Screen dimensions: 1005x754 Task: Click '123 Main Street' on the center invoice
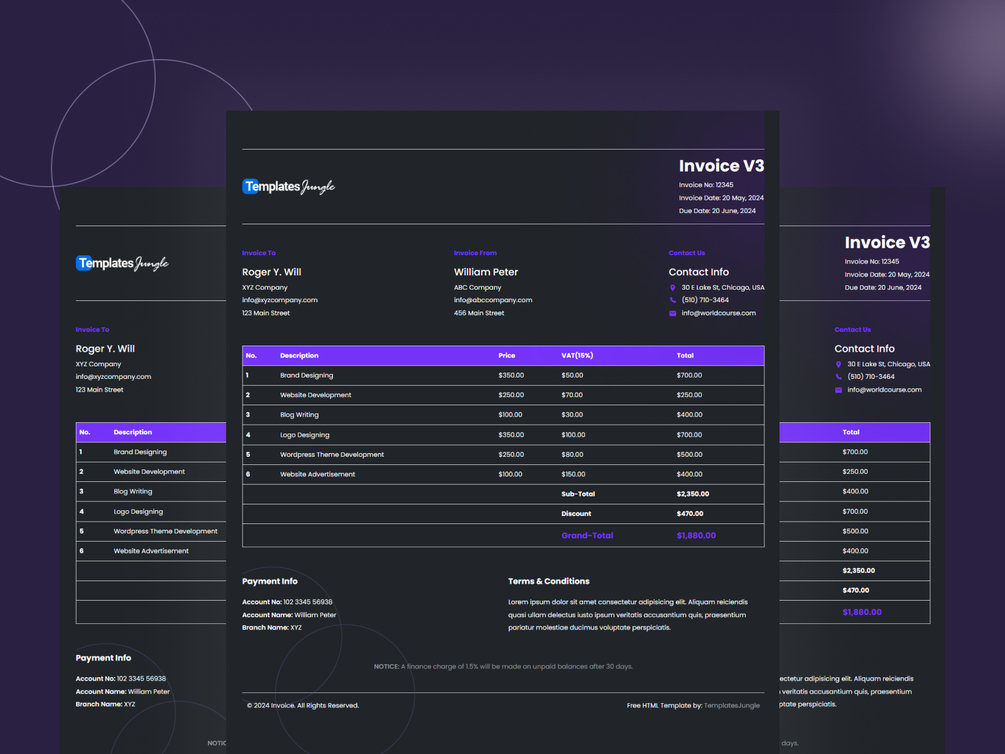(265, 314)
